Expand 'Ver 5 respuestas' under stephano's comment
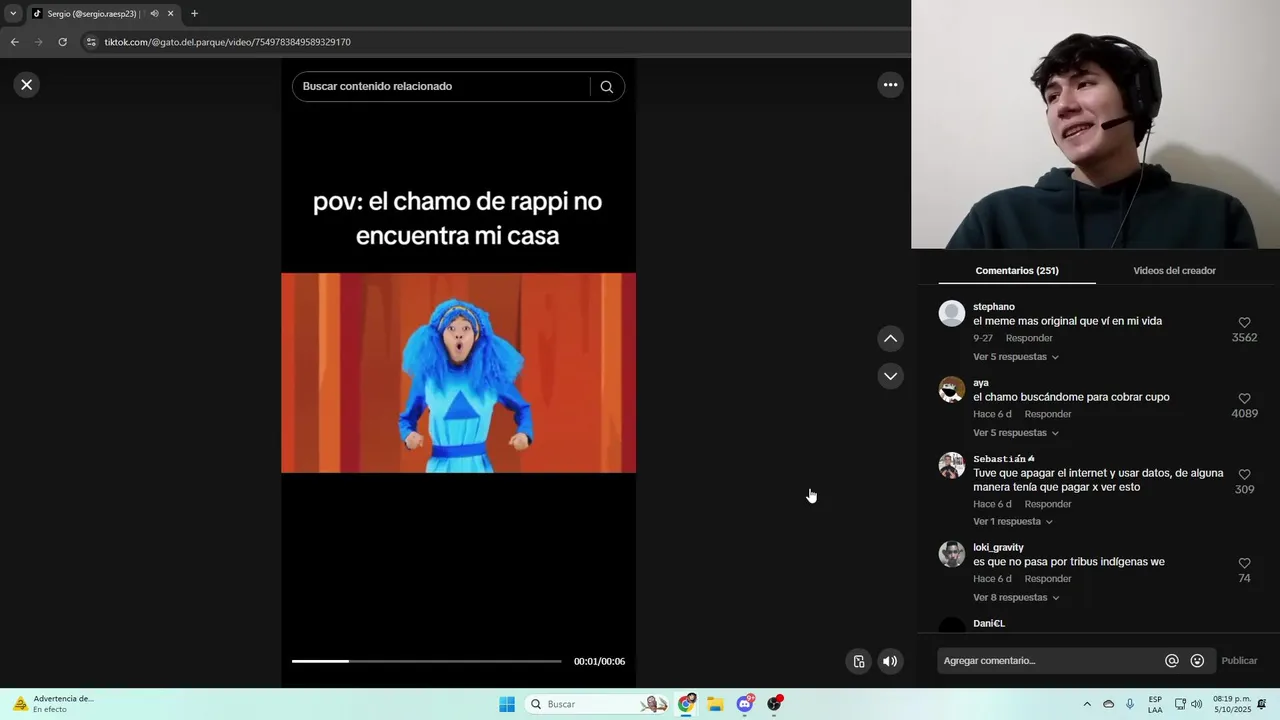Image resolution: width=1280 pixels, height=720 pixels. pos(1015,357)
